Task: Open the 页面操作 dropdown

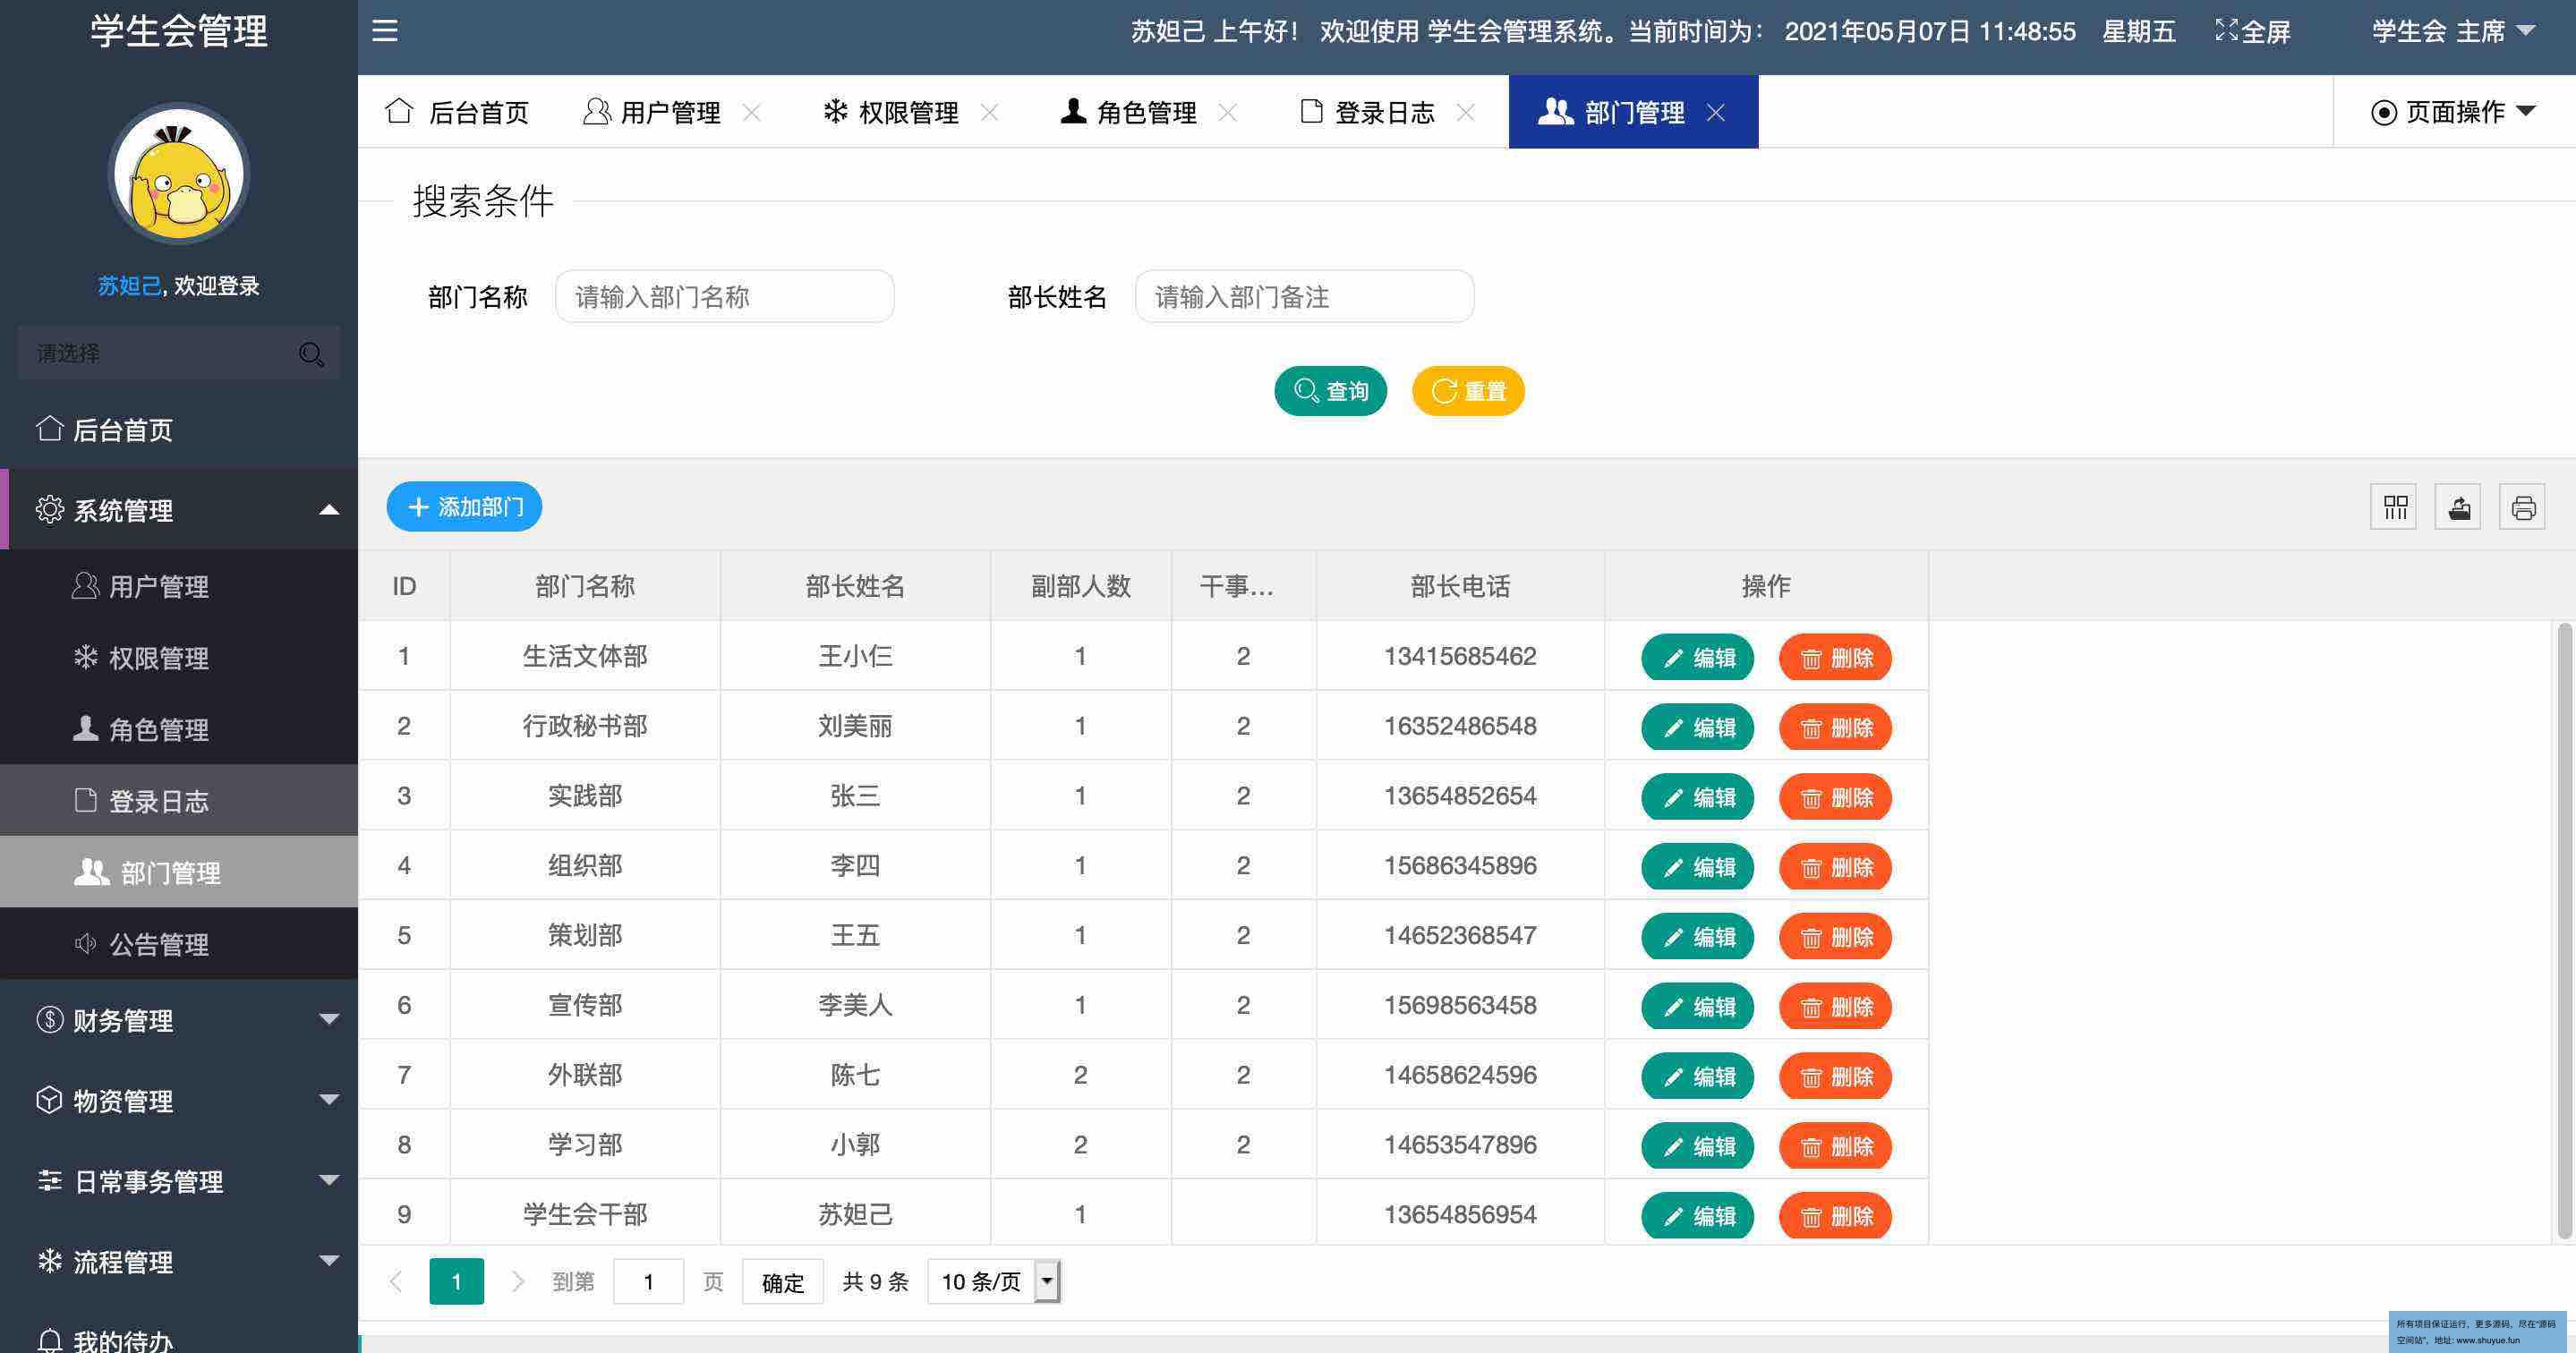Action: point(2453,112)
